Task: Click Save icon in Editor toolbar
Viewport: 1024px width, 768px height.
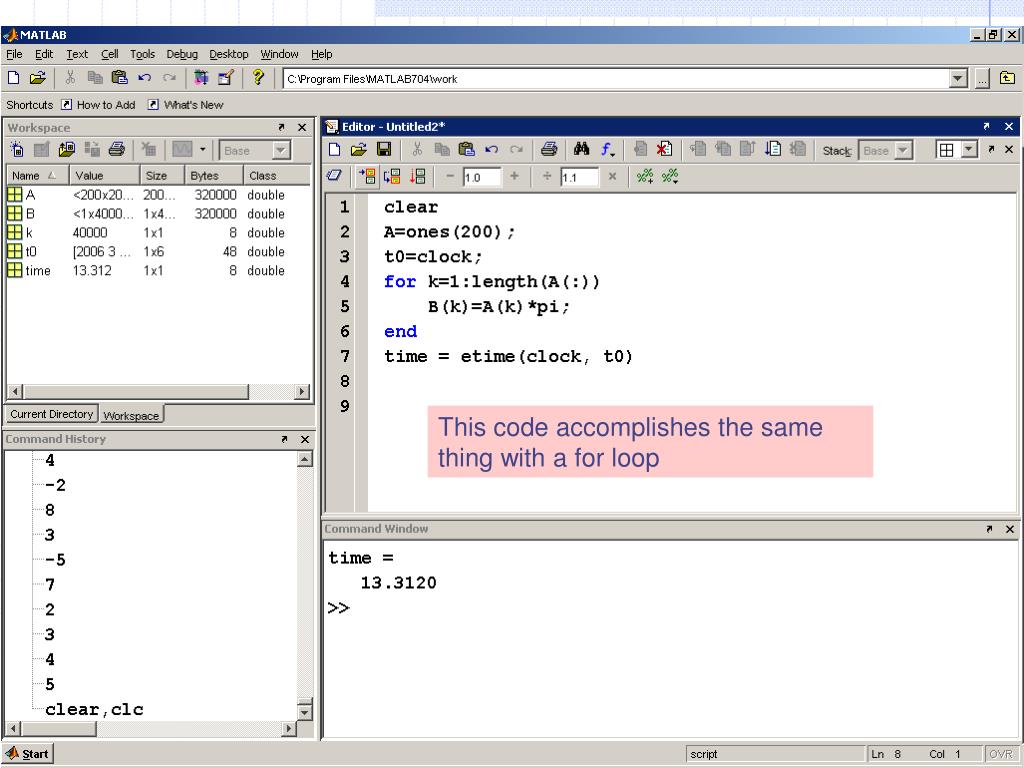Action: coord(384,150)
